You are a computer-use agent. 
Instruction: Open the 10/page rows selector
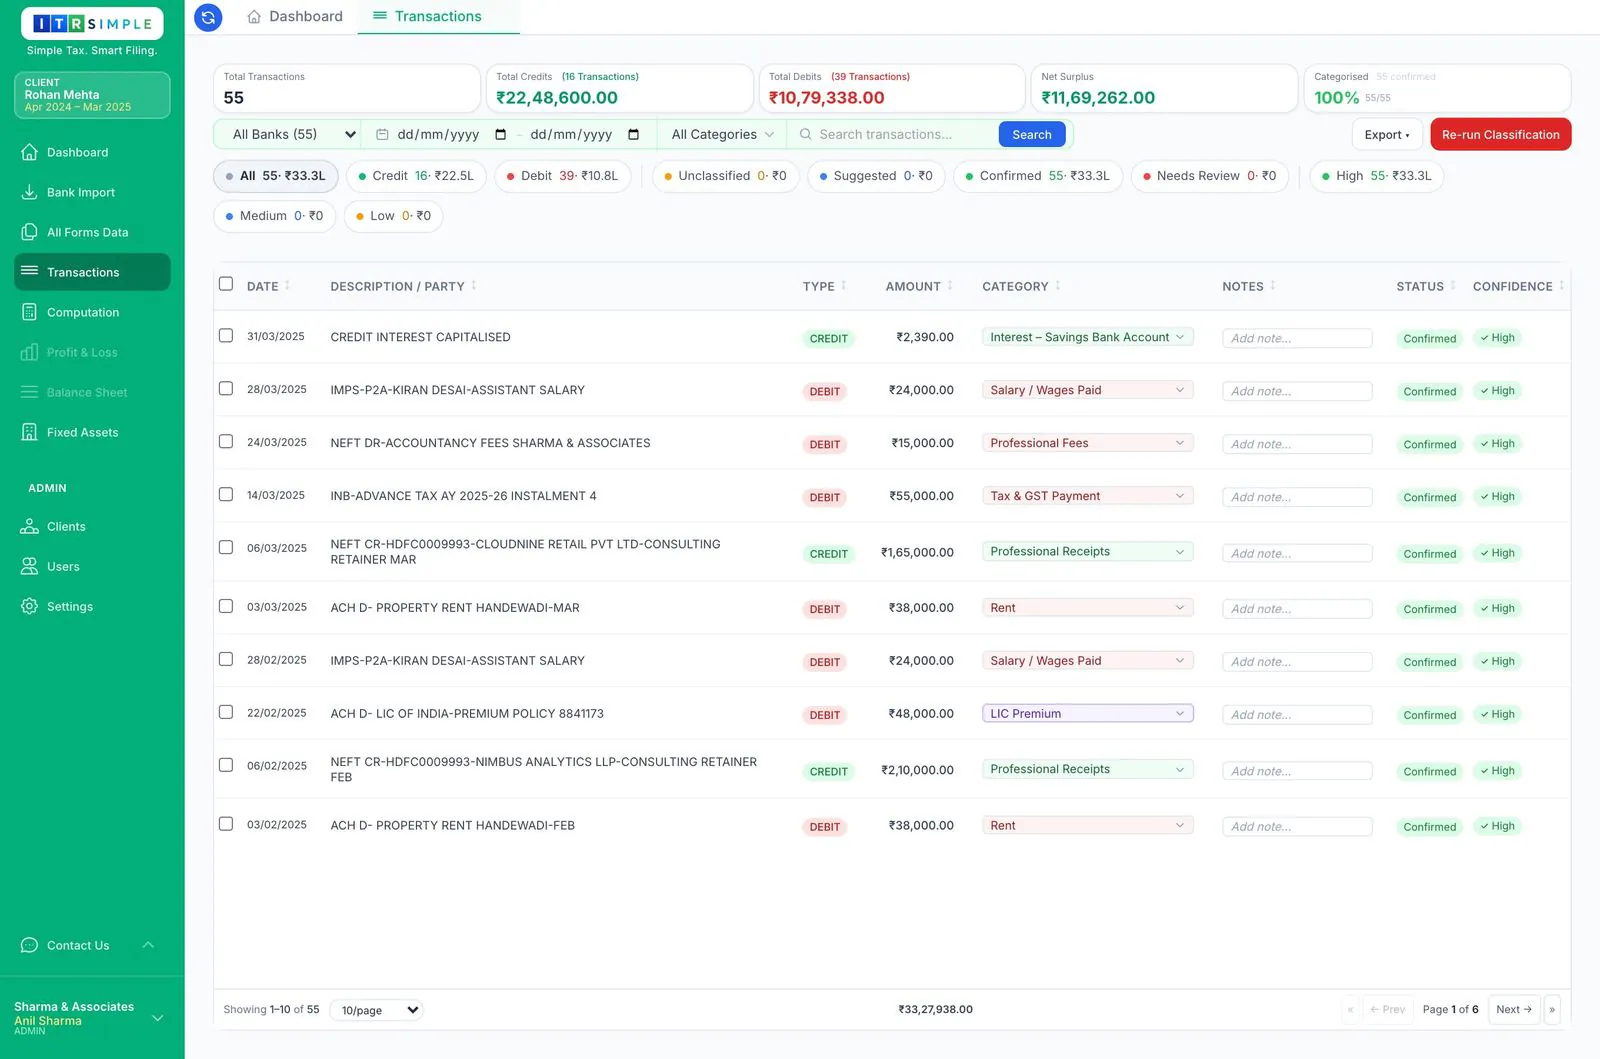click(x=376, y=1010)
